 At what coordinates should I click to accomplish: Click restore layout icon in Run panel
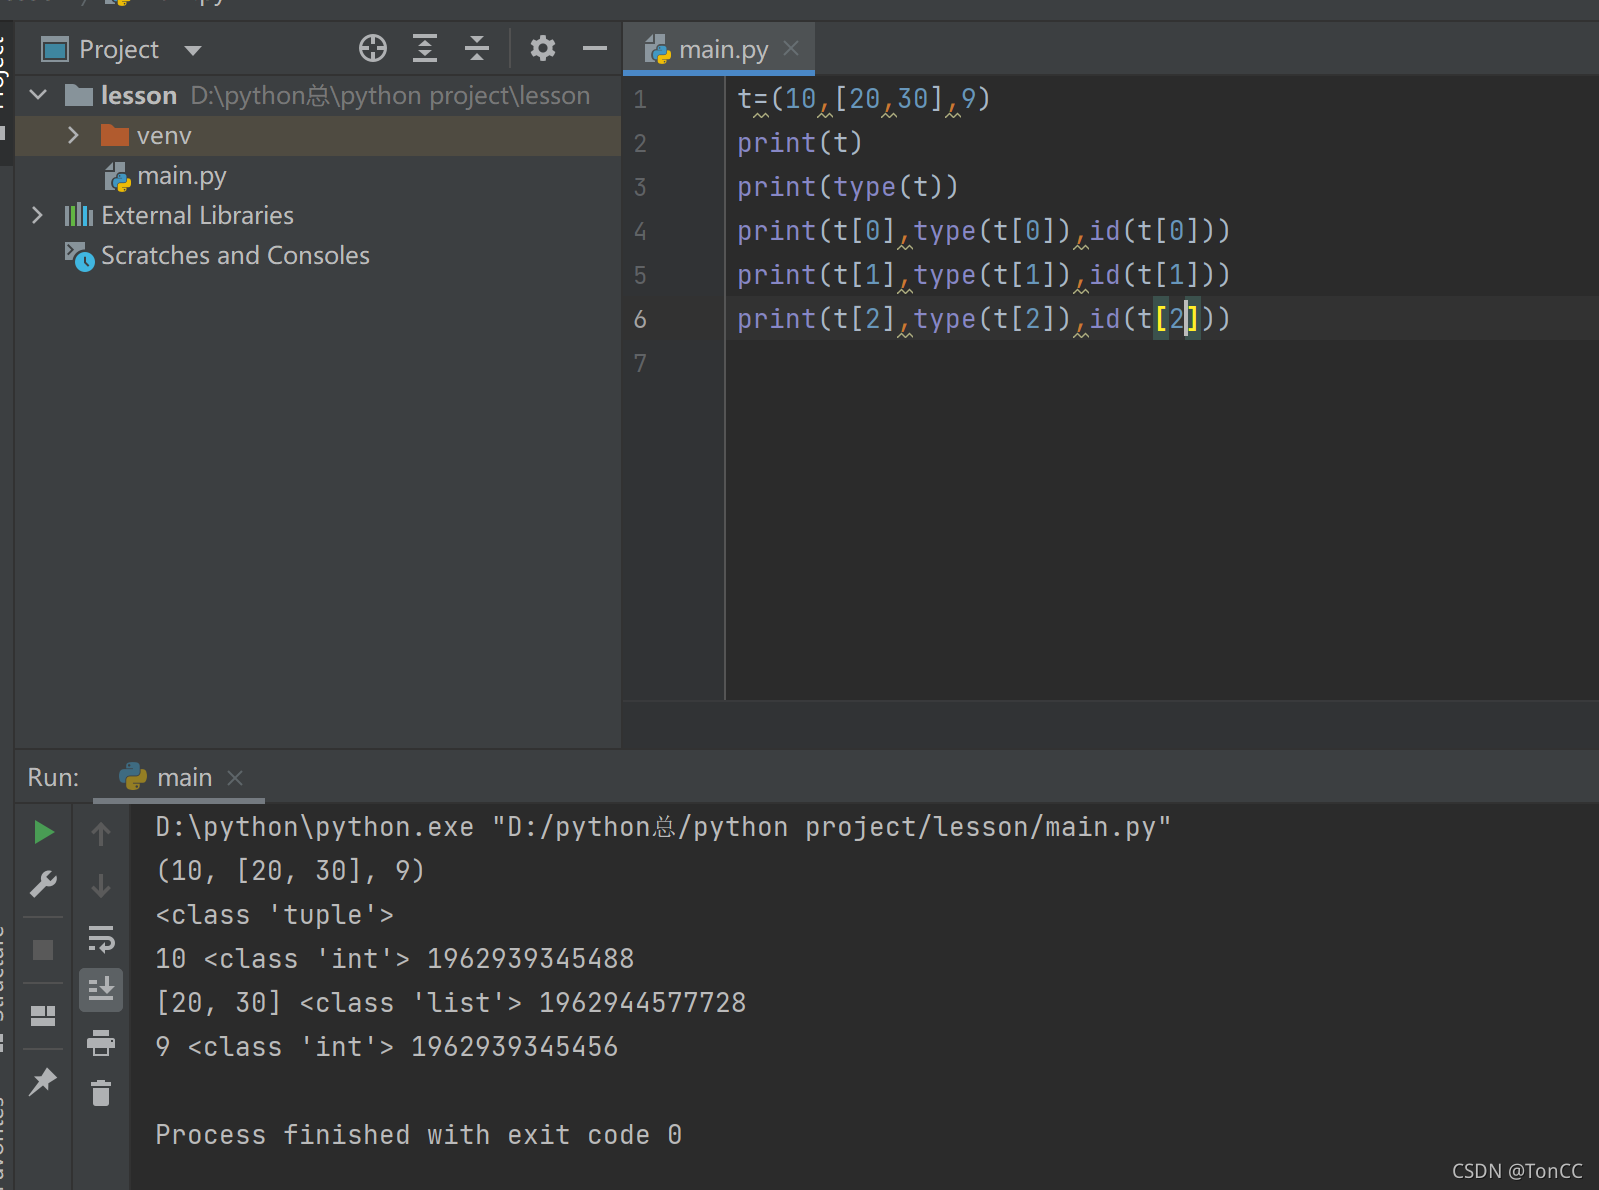(43, 1016)
